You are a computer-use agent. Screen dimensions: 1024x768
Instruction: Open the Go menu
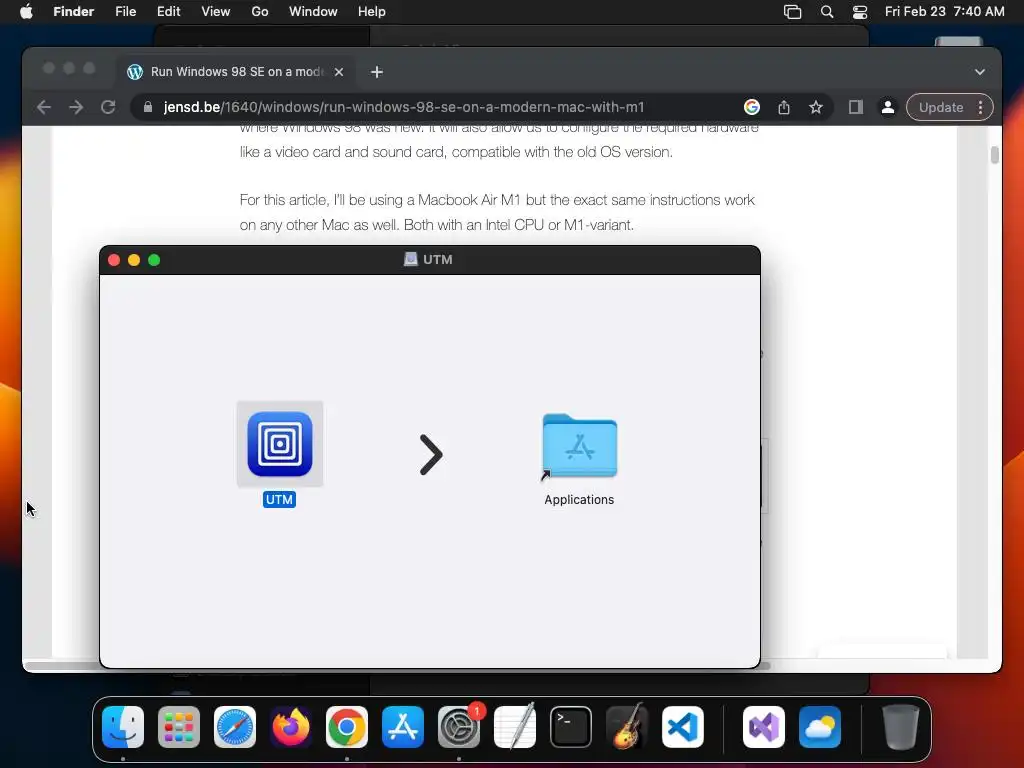[260, 12]
